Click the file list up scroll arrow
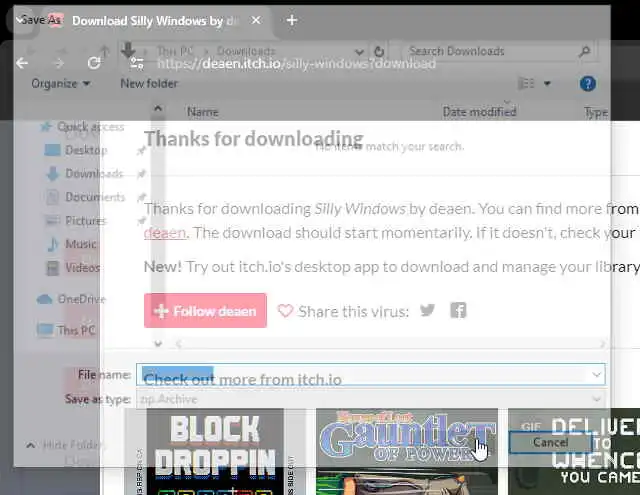The height and width of the screenshot is (495, 640). [158, 109]
